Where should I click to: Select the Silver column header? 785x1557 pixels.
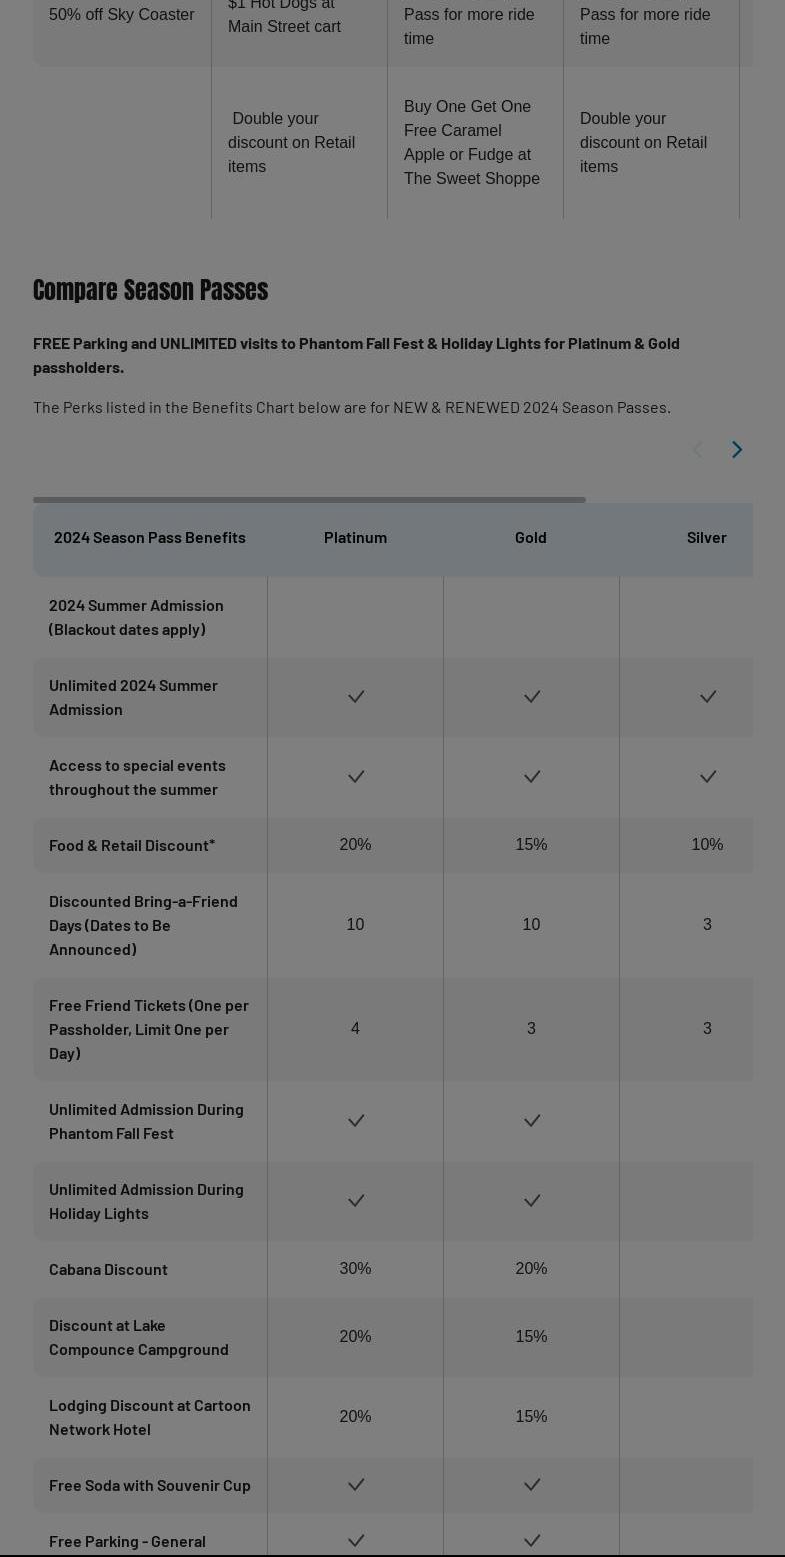pyautogui.click(x=706, y=537)
